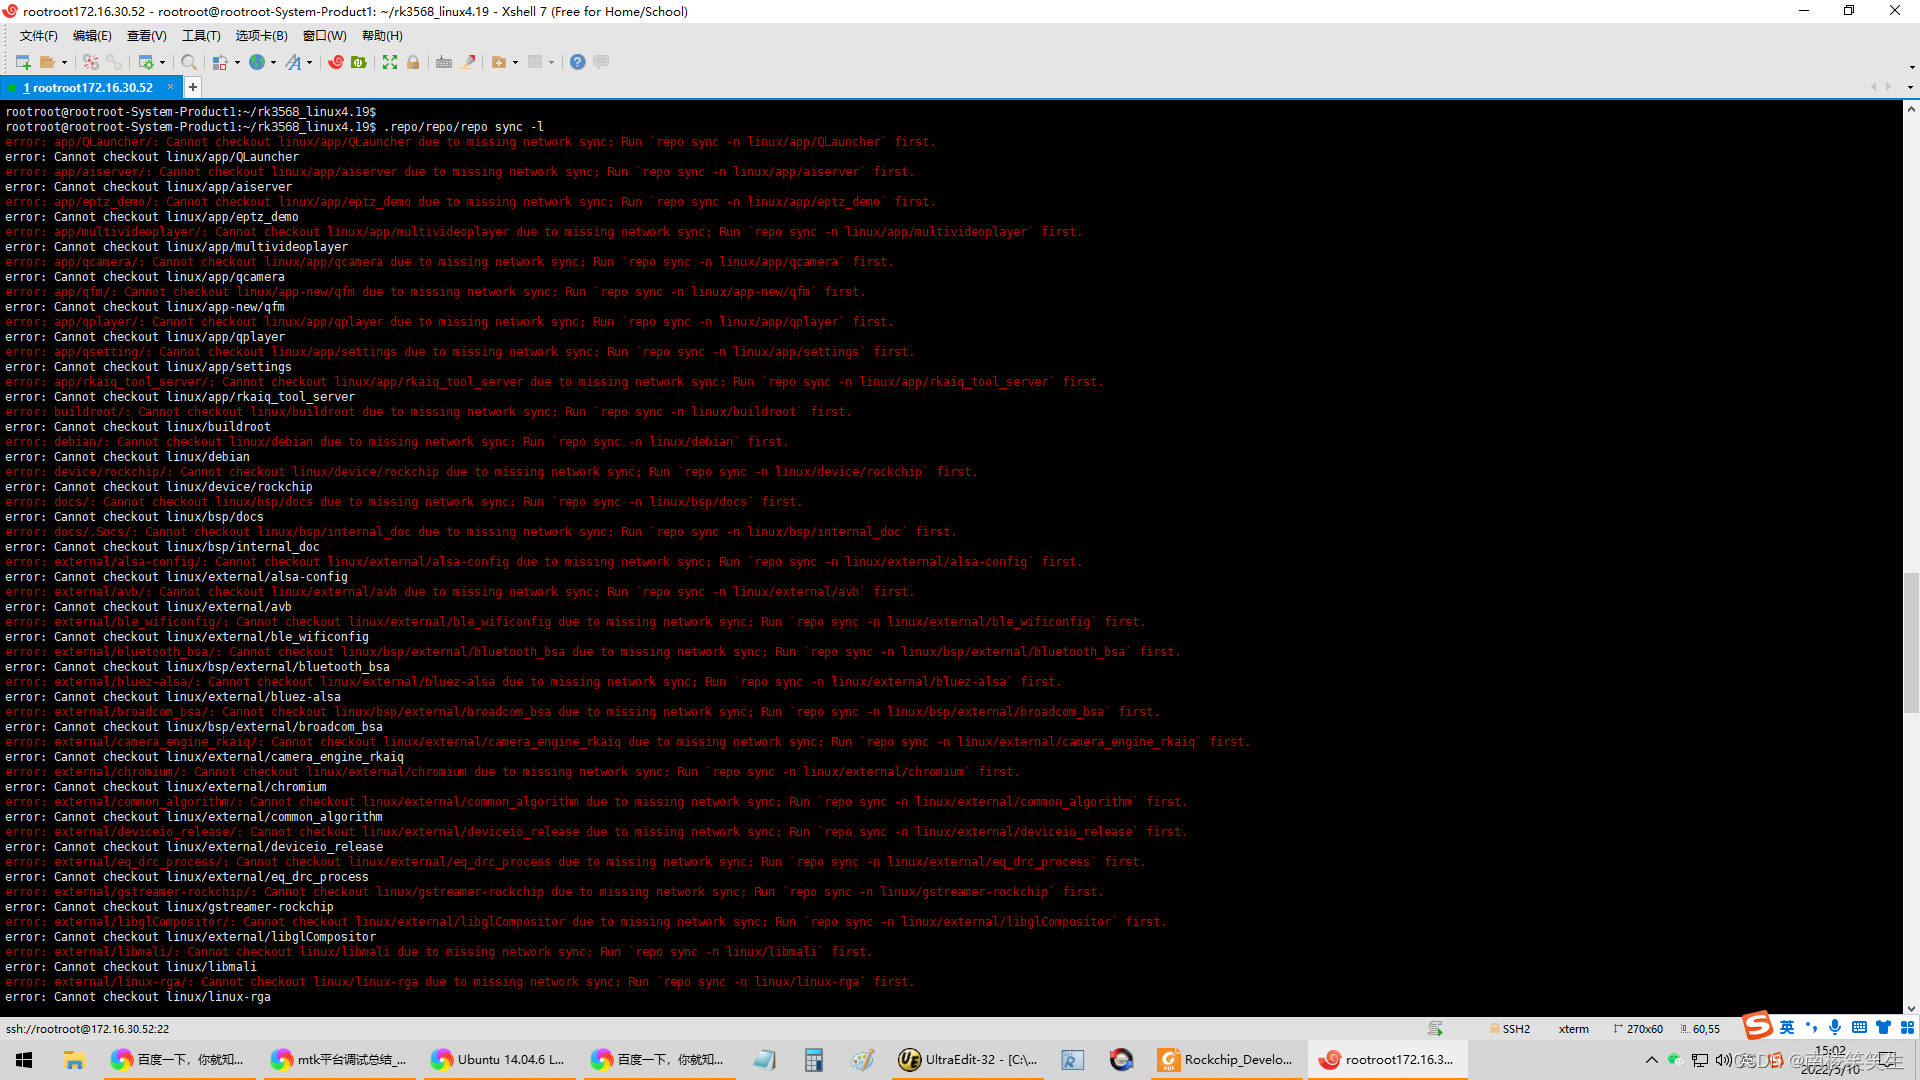Click the Find magnifier toolbar icon
This screenshot has width=1920, height=1080.
[188, 62]
